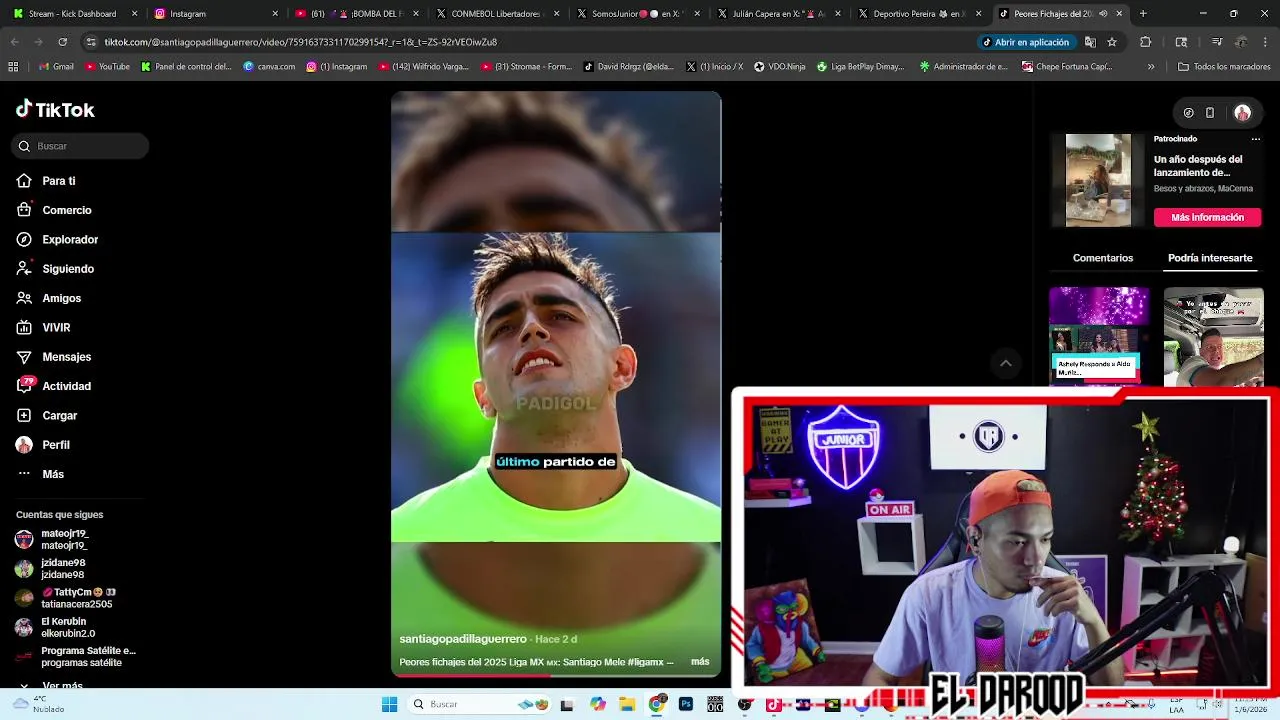The image size is (1280, 720).
Task: Open the Google Lens search icon
Action: pyautogui.click(x=1181, y=42)
